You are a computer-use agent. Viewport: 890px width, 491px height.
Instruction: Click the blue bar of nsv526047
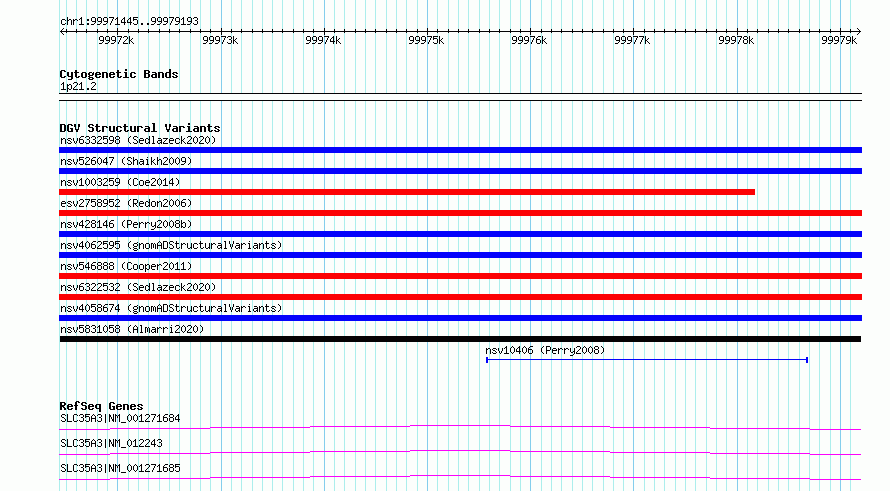point(460,171)
